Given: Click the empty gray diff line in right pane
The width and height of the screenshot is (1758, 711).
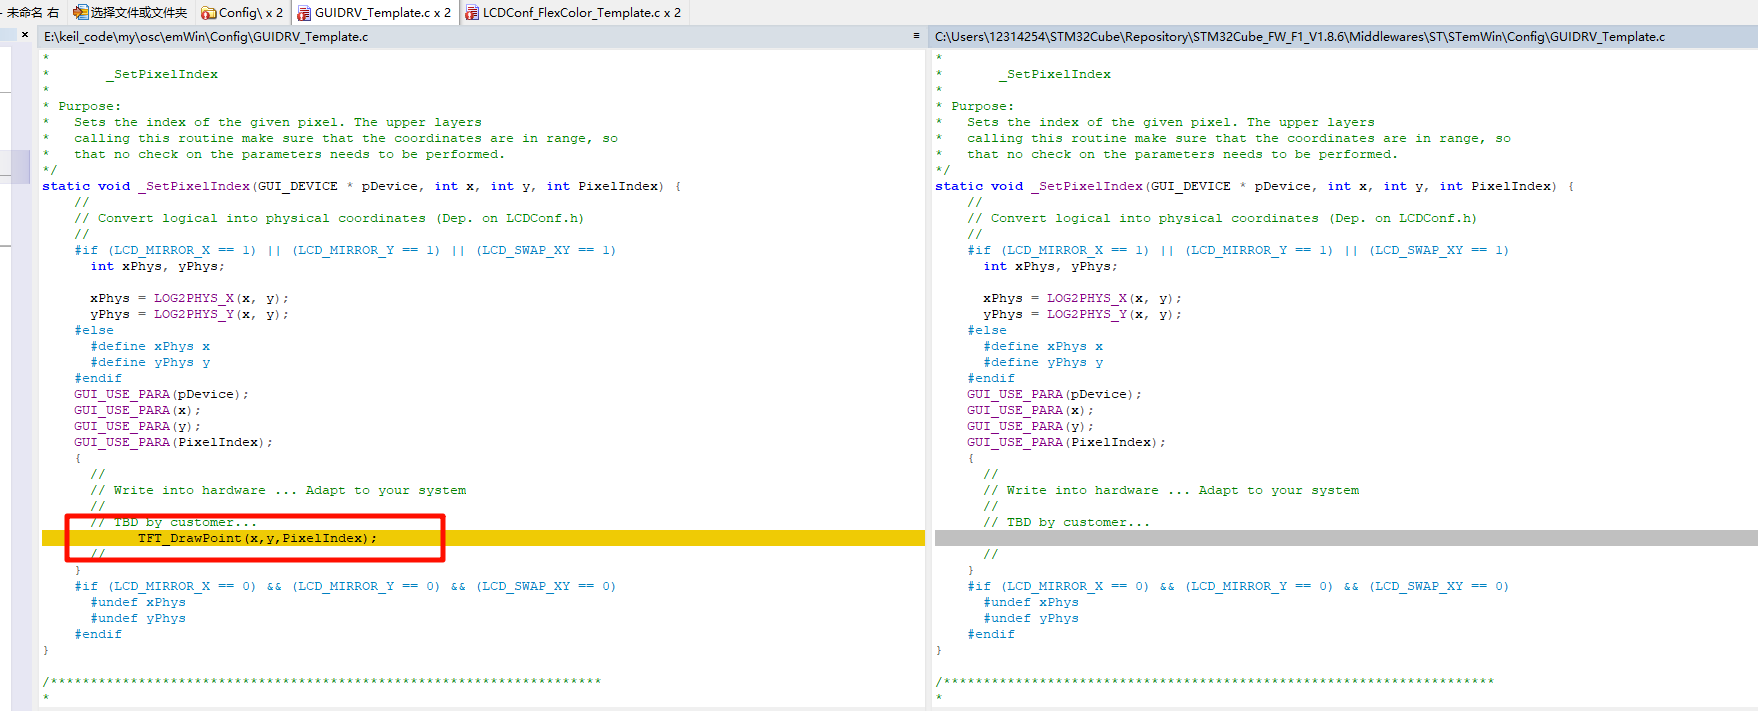Looking at the screenshot, I should coord(1346,538).
